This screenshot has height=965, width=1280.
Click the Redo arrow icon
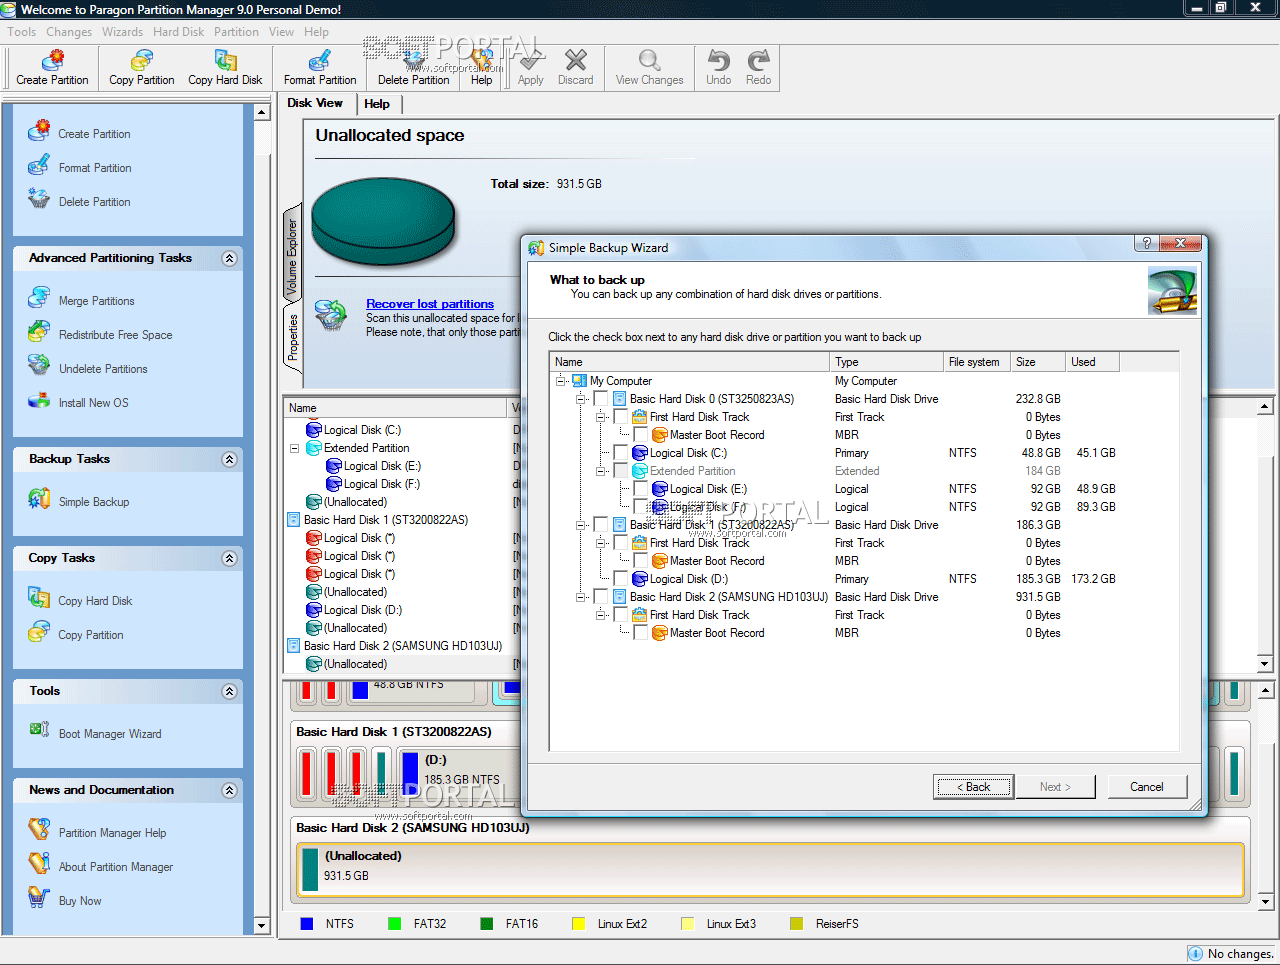click(758, 60)
